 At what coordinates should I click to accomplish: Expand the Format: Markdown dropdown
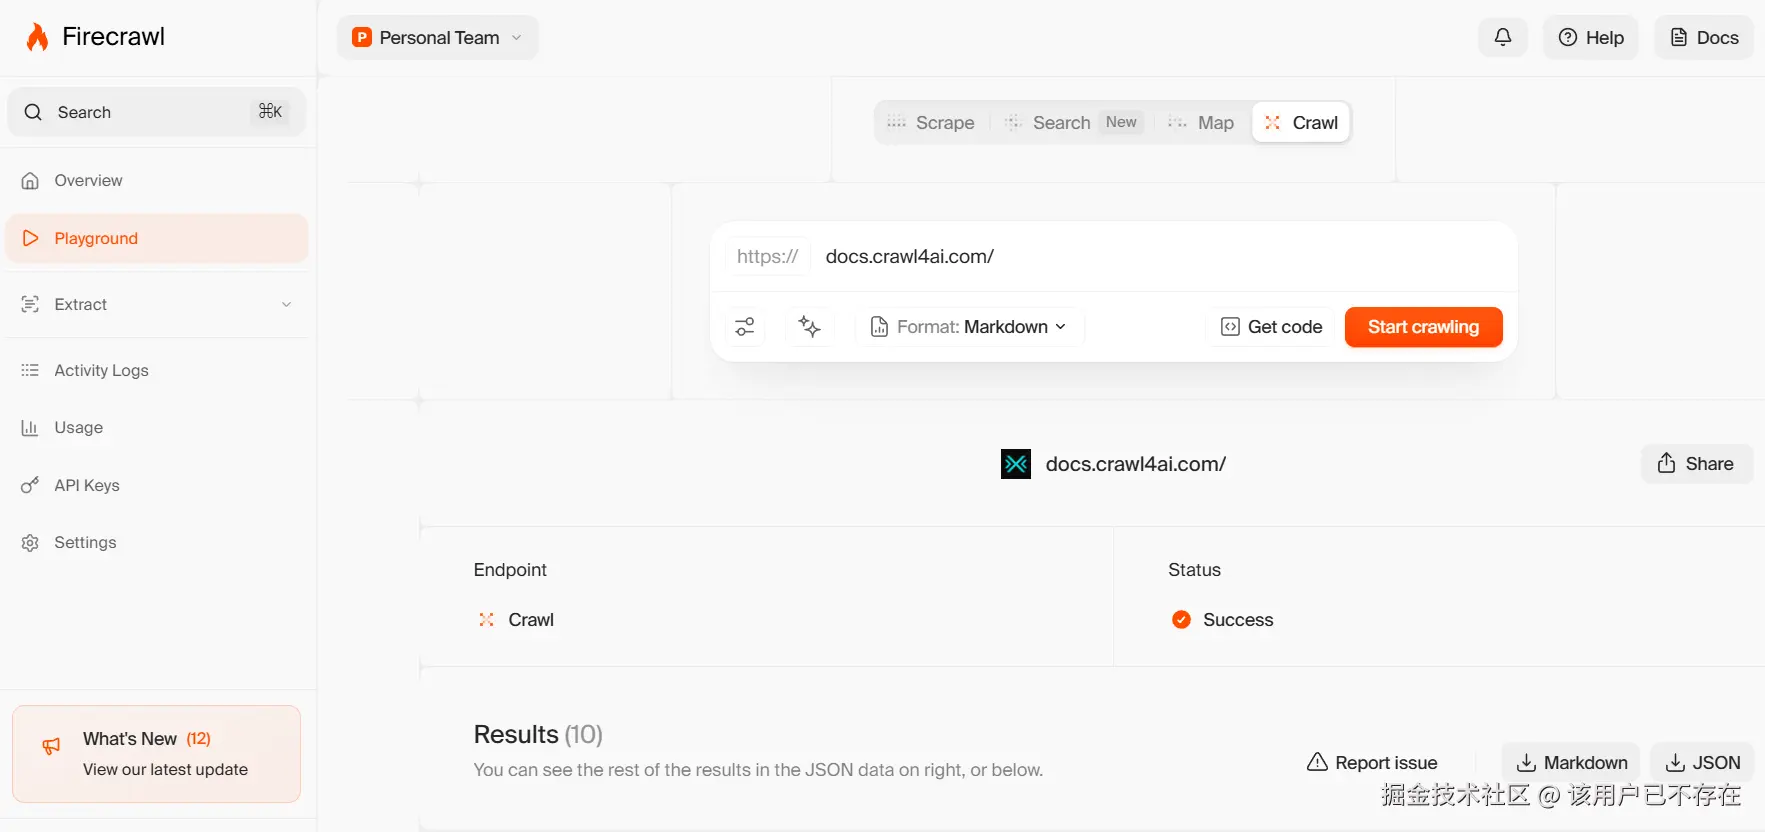[970, 327]
